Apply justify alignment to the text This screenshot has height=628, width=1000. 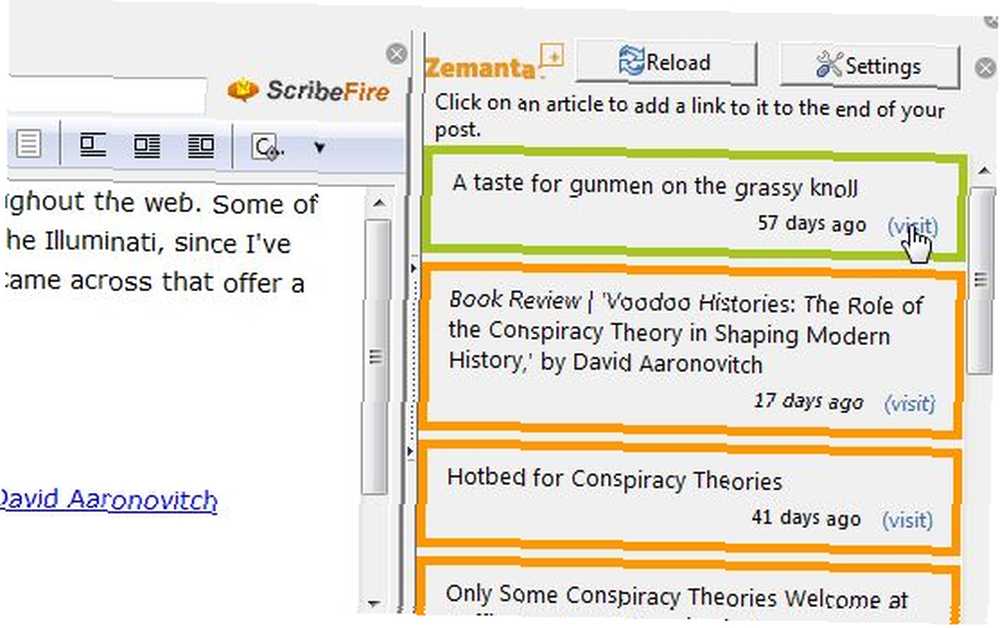pyautogui.click(x=28, y=143)
